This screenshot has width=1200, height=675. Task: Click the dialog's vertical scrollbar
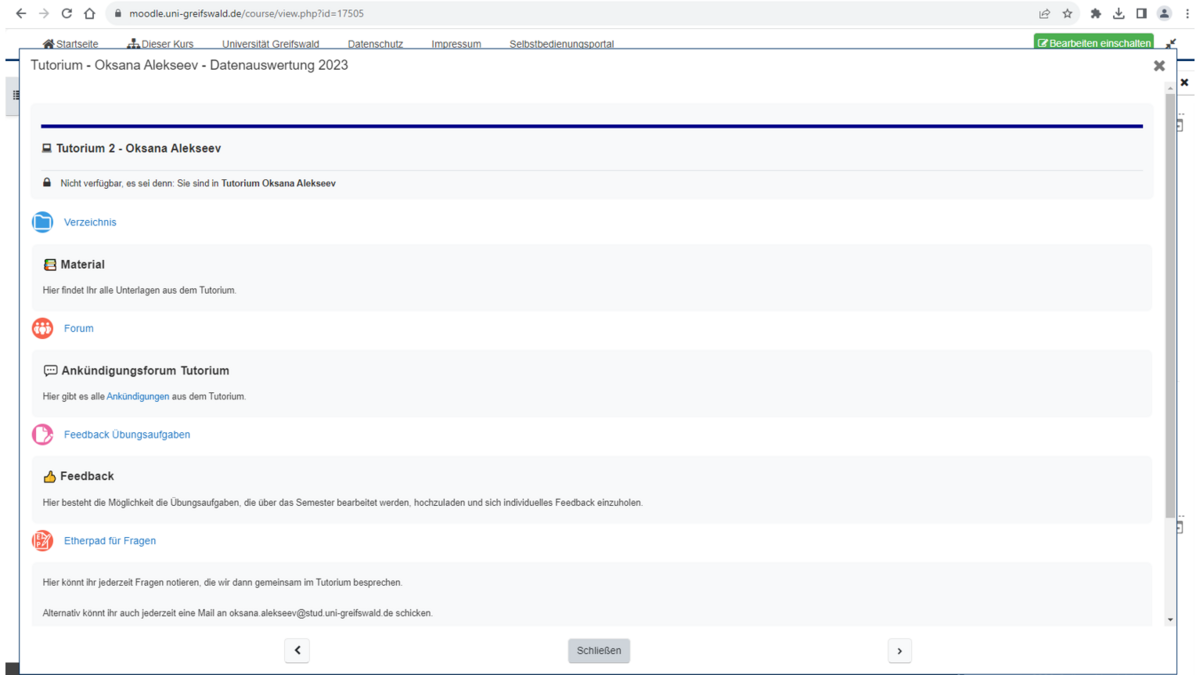click(x=1170, y=300)
